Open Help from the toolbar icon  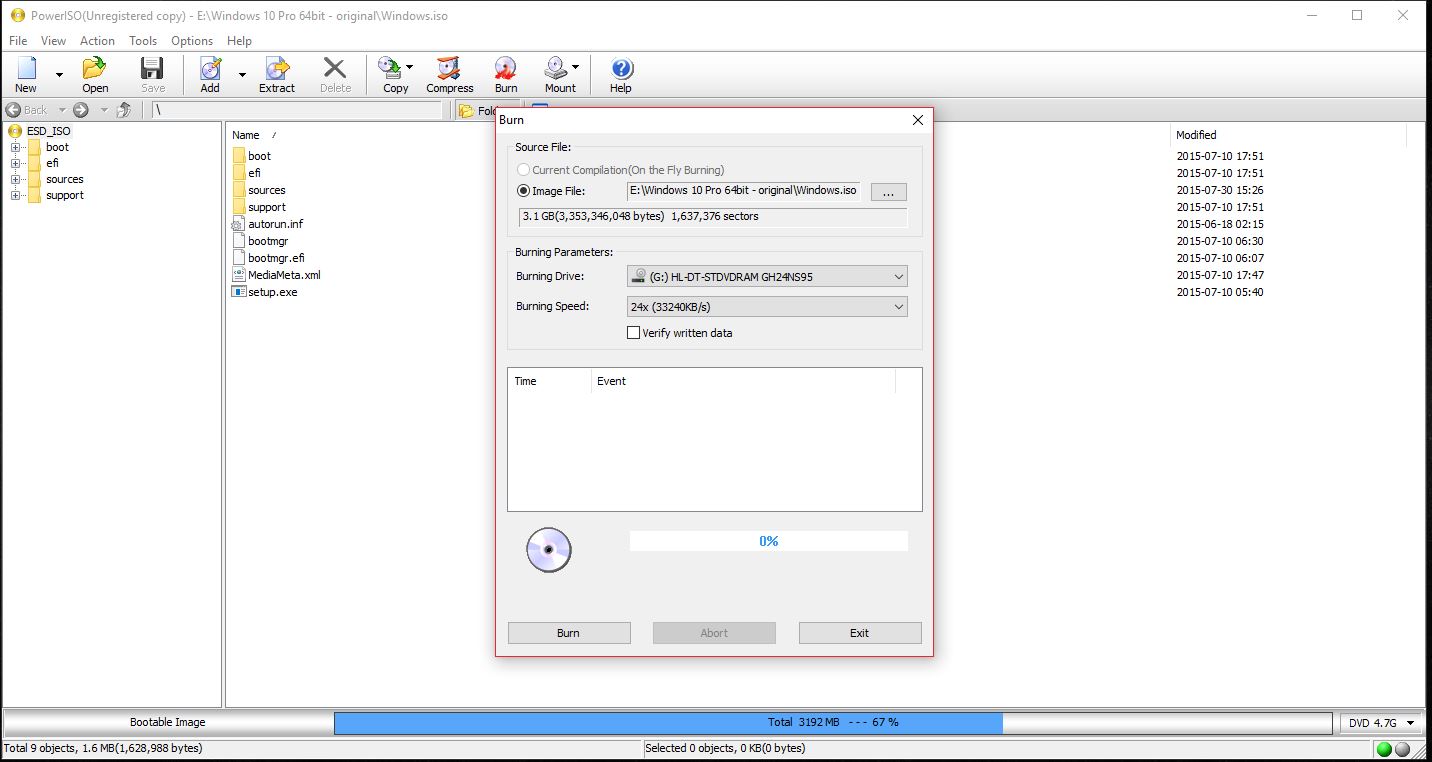(621, 73)
